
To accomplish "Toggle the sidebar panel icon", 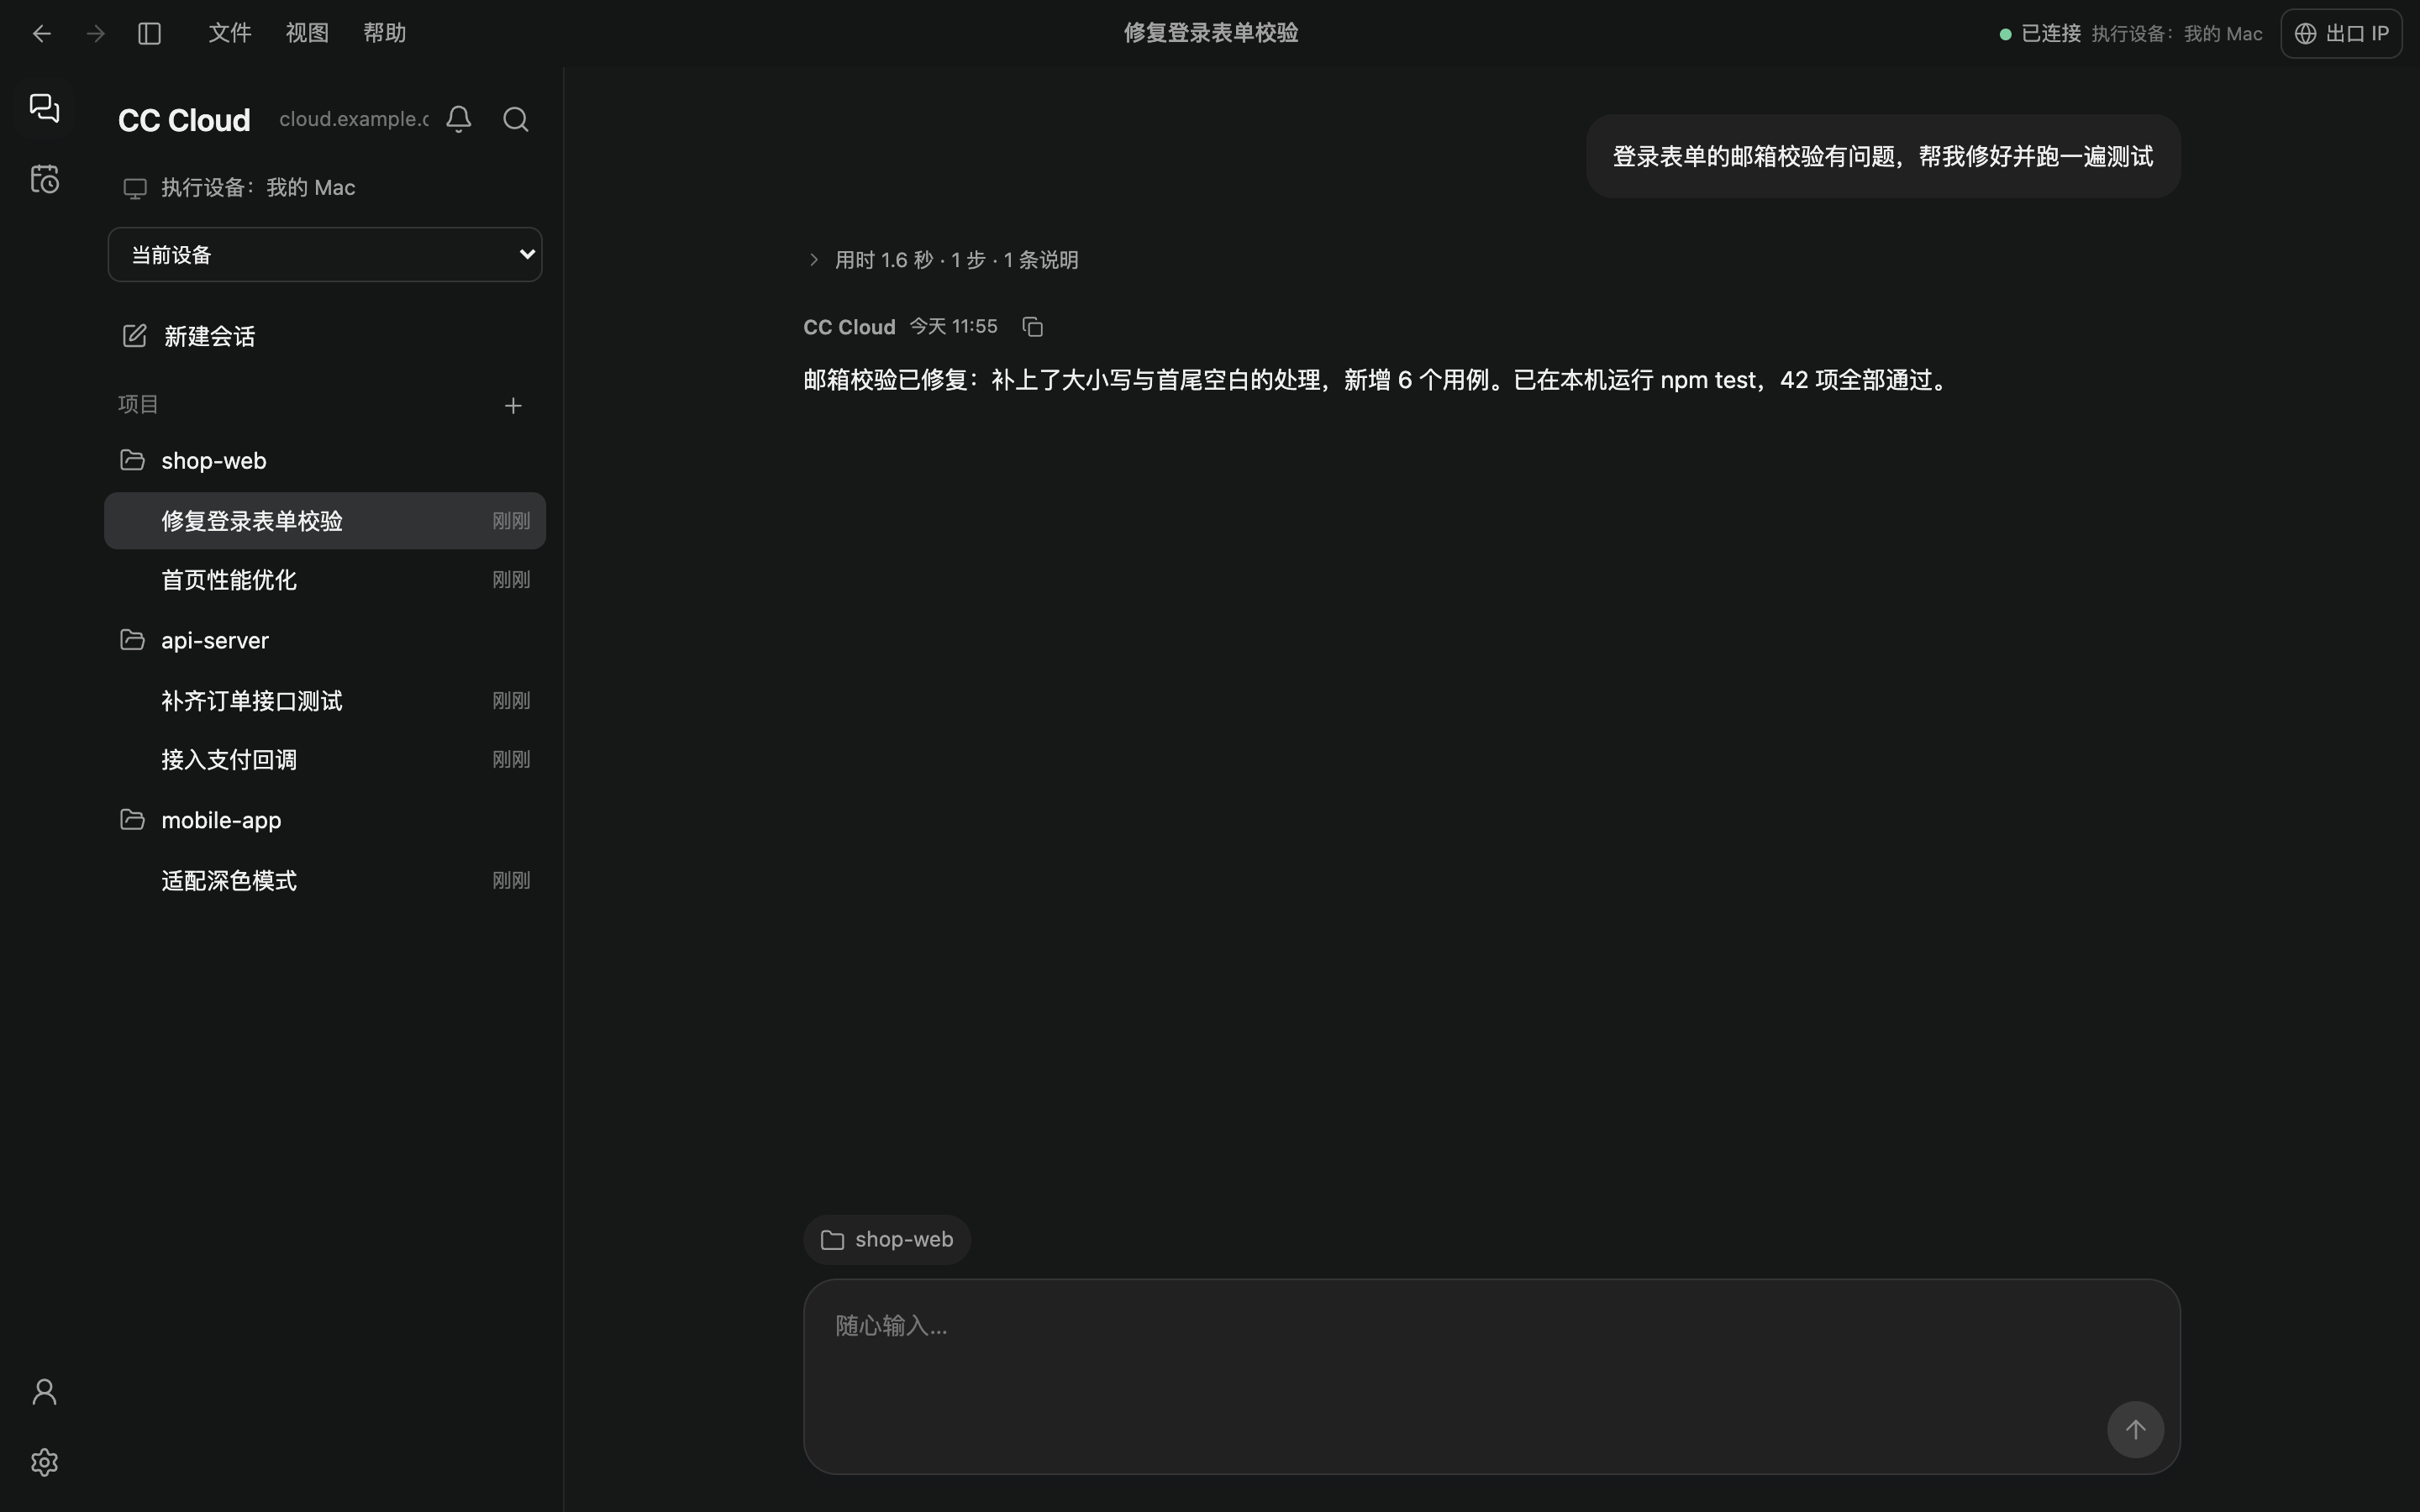I will pos(150,34).
